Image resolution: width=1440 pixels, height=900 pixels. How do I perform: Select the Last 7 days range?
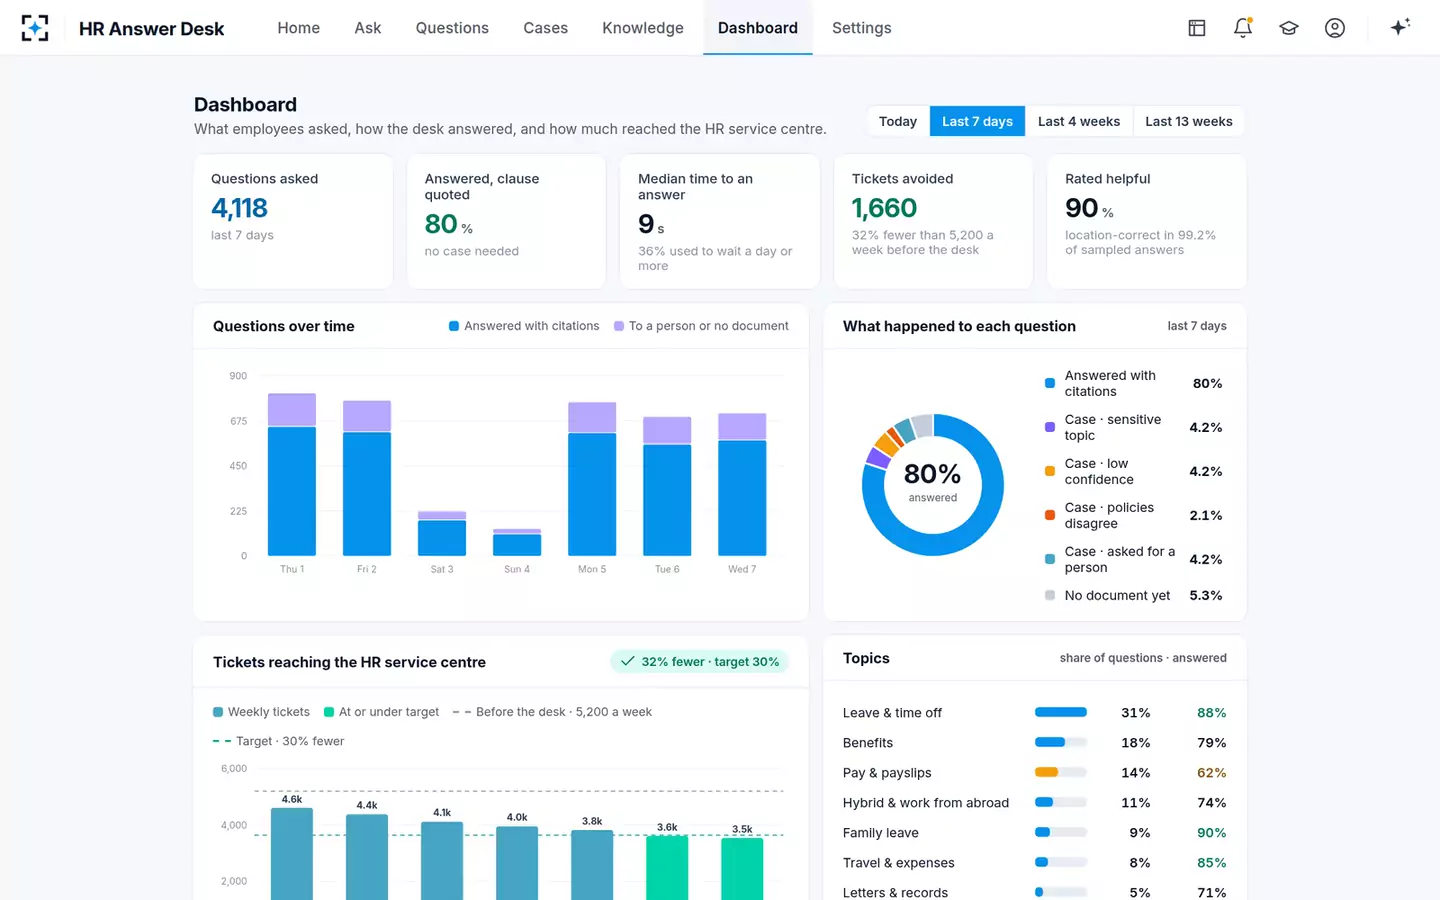pyautogui.click(x=977, y=121)
